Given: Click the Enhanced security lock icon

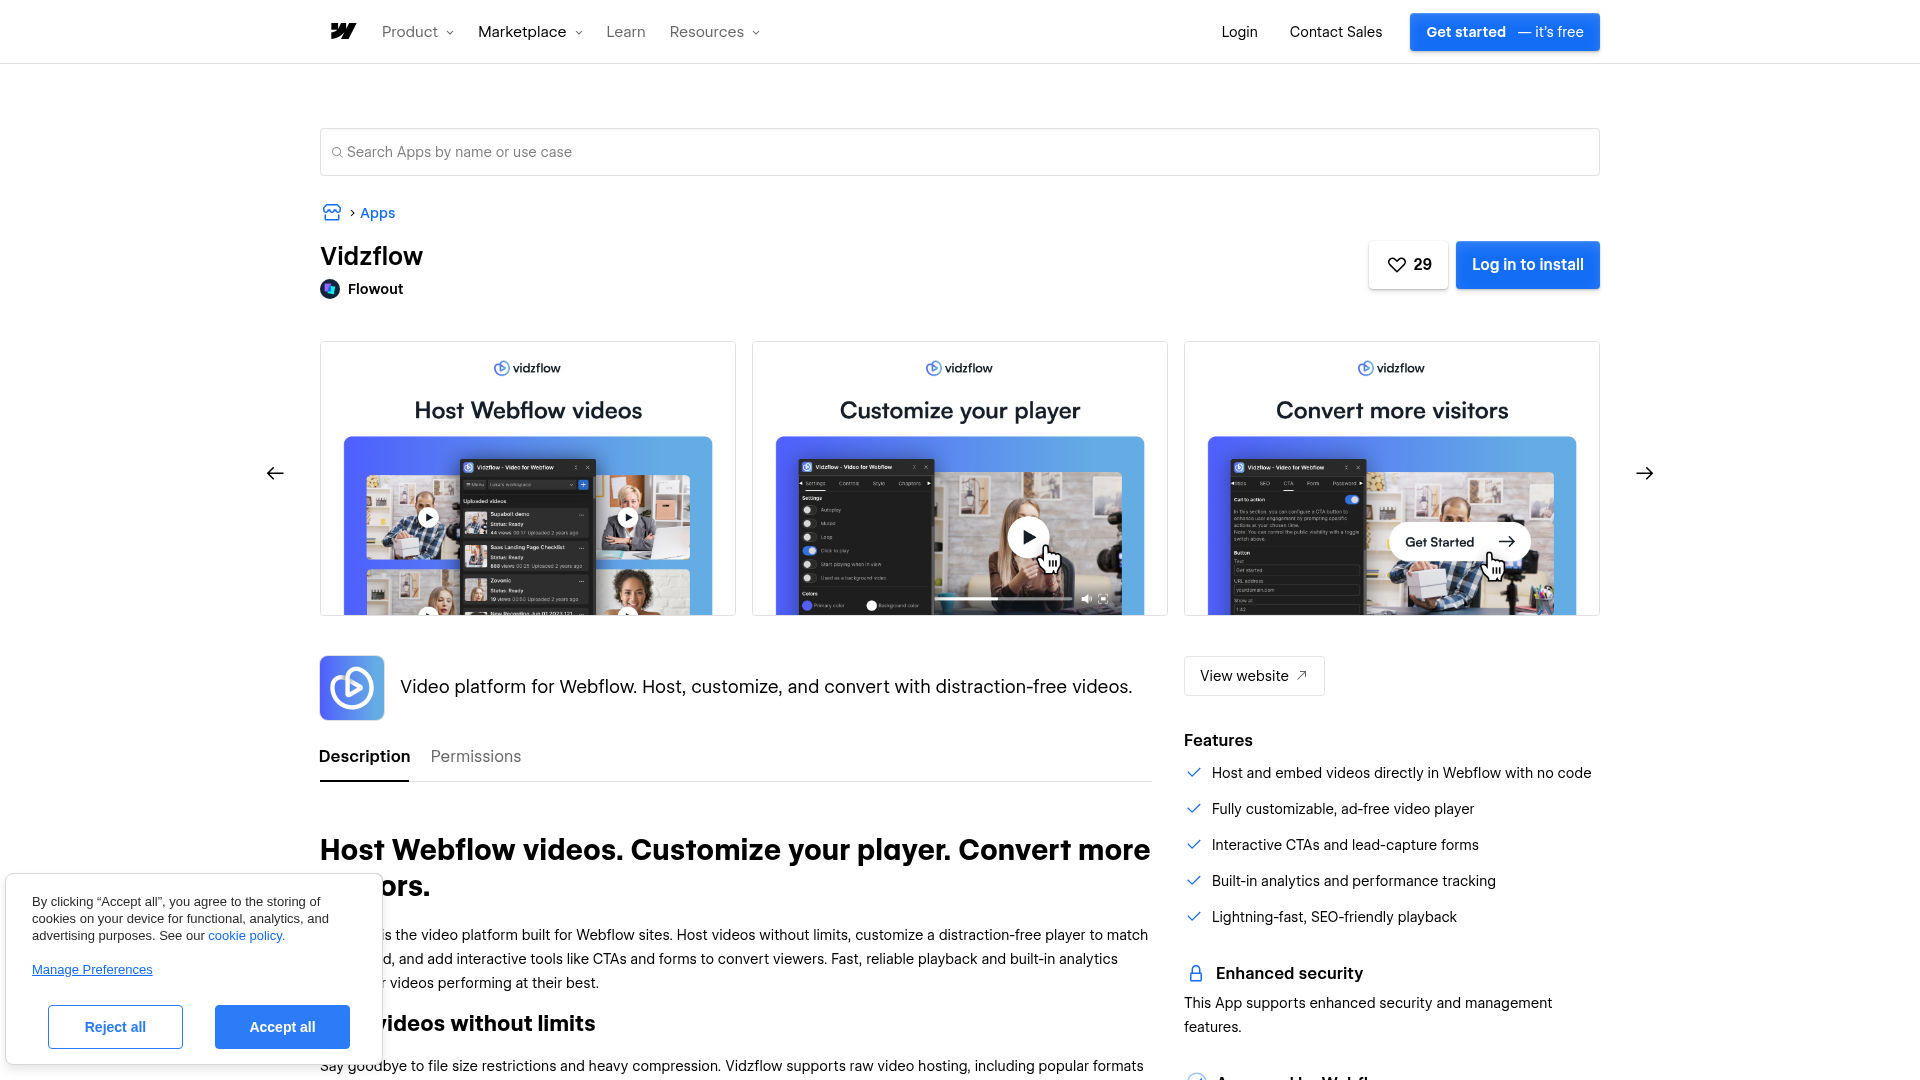Looking at the screenshot, I should [1195, 974].
